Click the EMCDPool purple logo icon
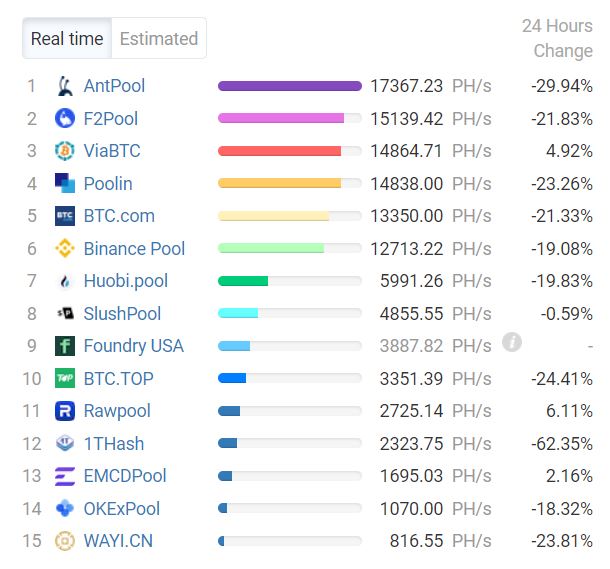 pos(65,476)
